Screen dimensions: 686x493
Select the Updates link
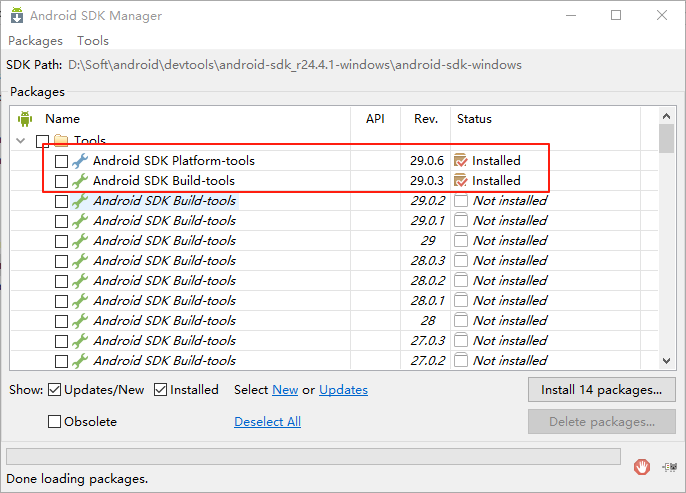[x=343, y=390]
